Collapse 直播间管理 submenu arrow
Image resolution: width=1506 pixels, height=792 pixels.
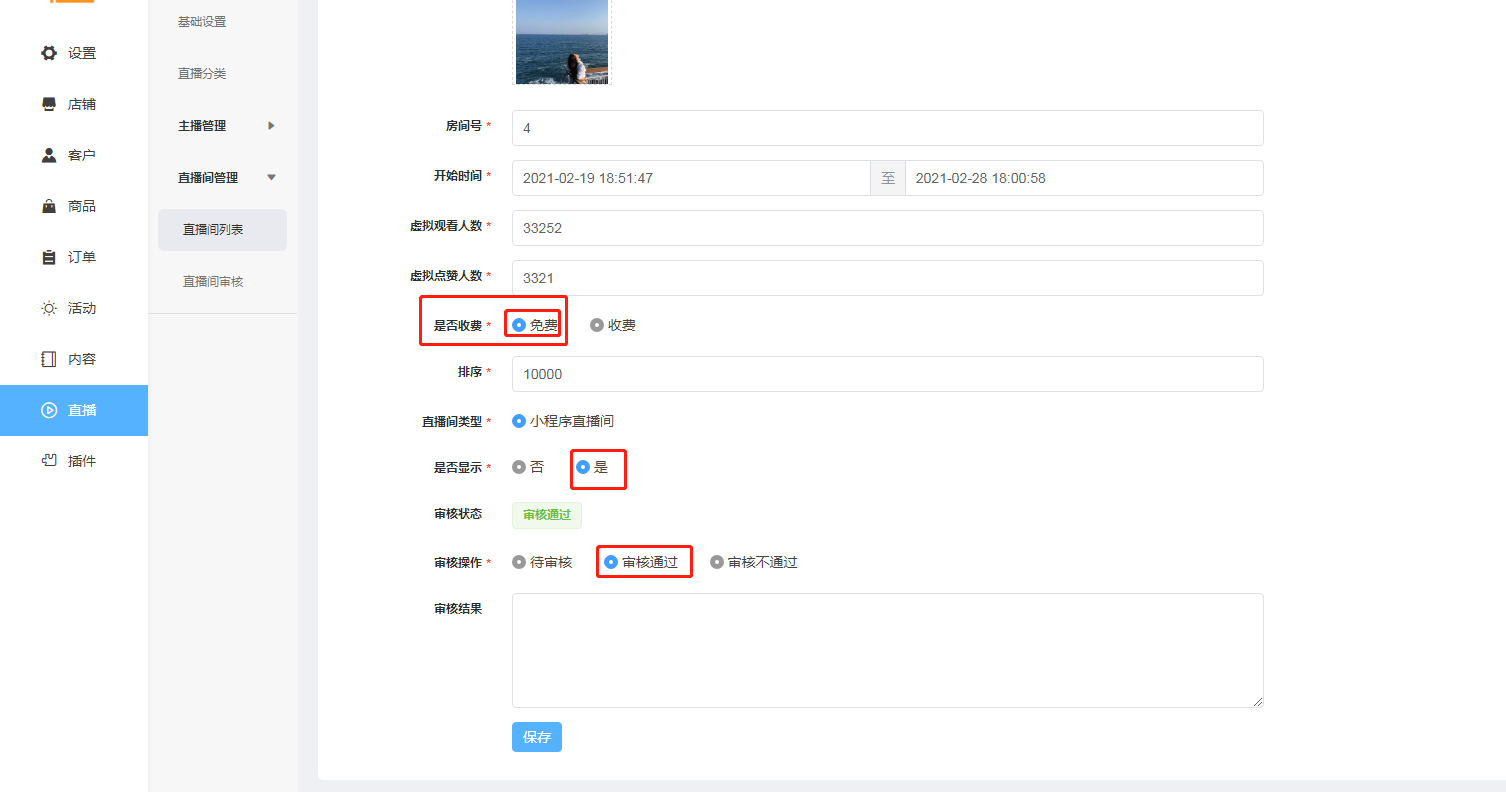click(271, 178)
